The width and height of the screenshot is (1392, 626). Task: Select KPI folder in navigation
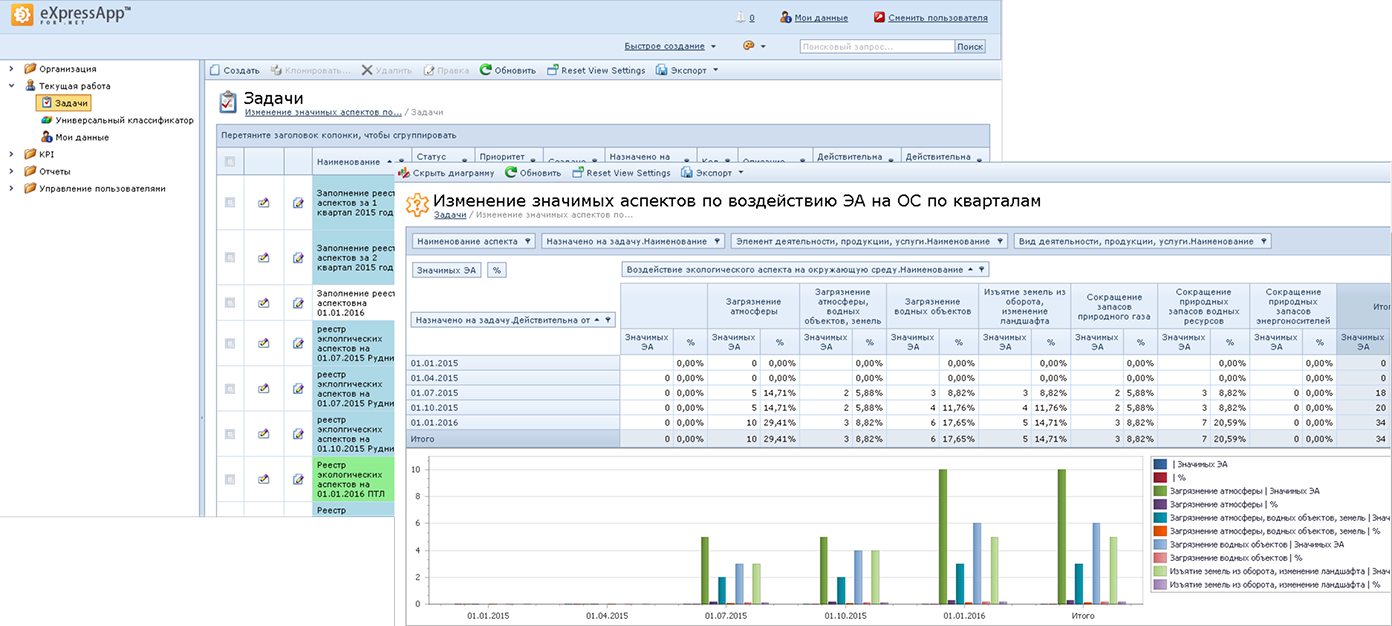[x=40, y=154]
